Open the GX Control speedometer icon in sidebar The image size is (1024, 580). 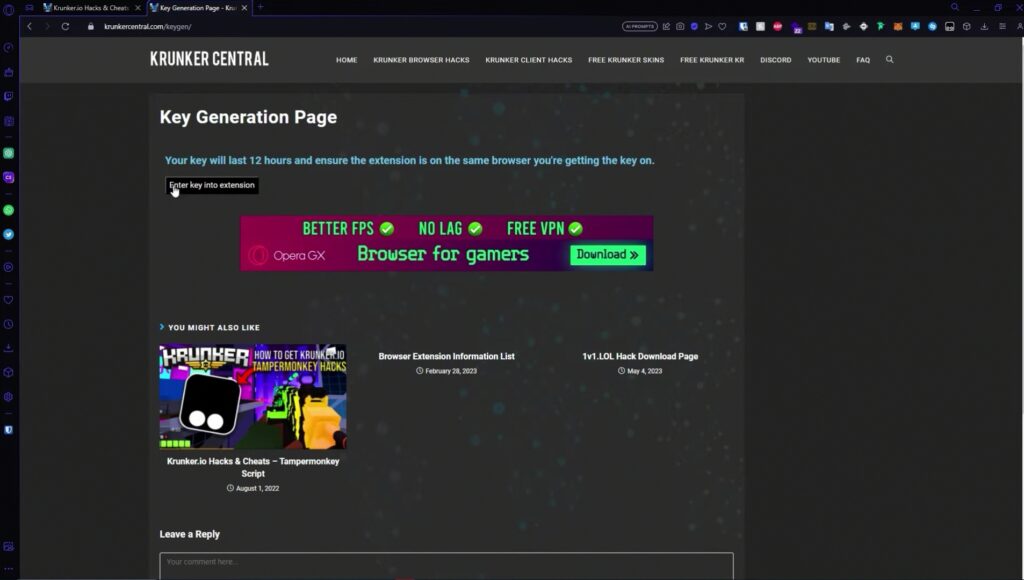point(8,48)
